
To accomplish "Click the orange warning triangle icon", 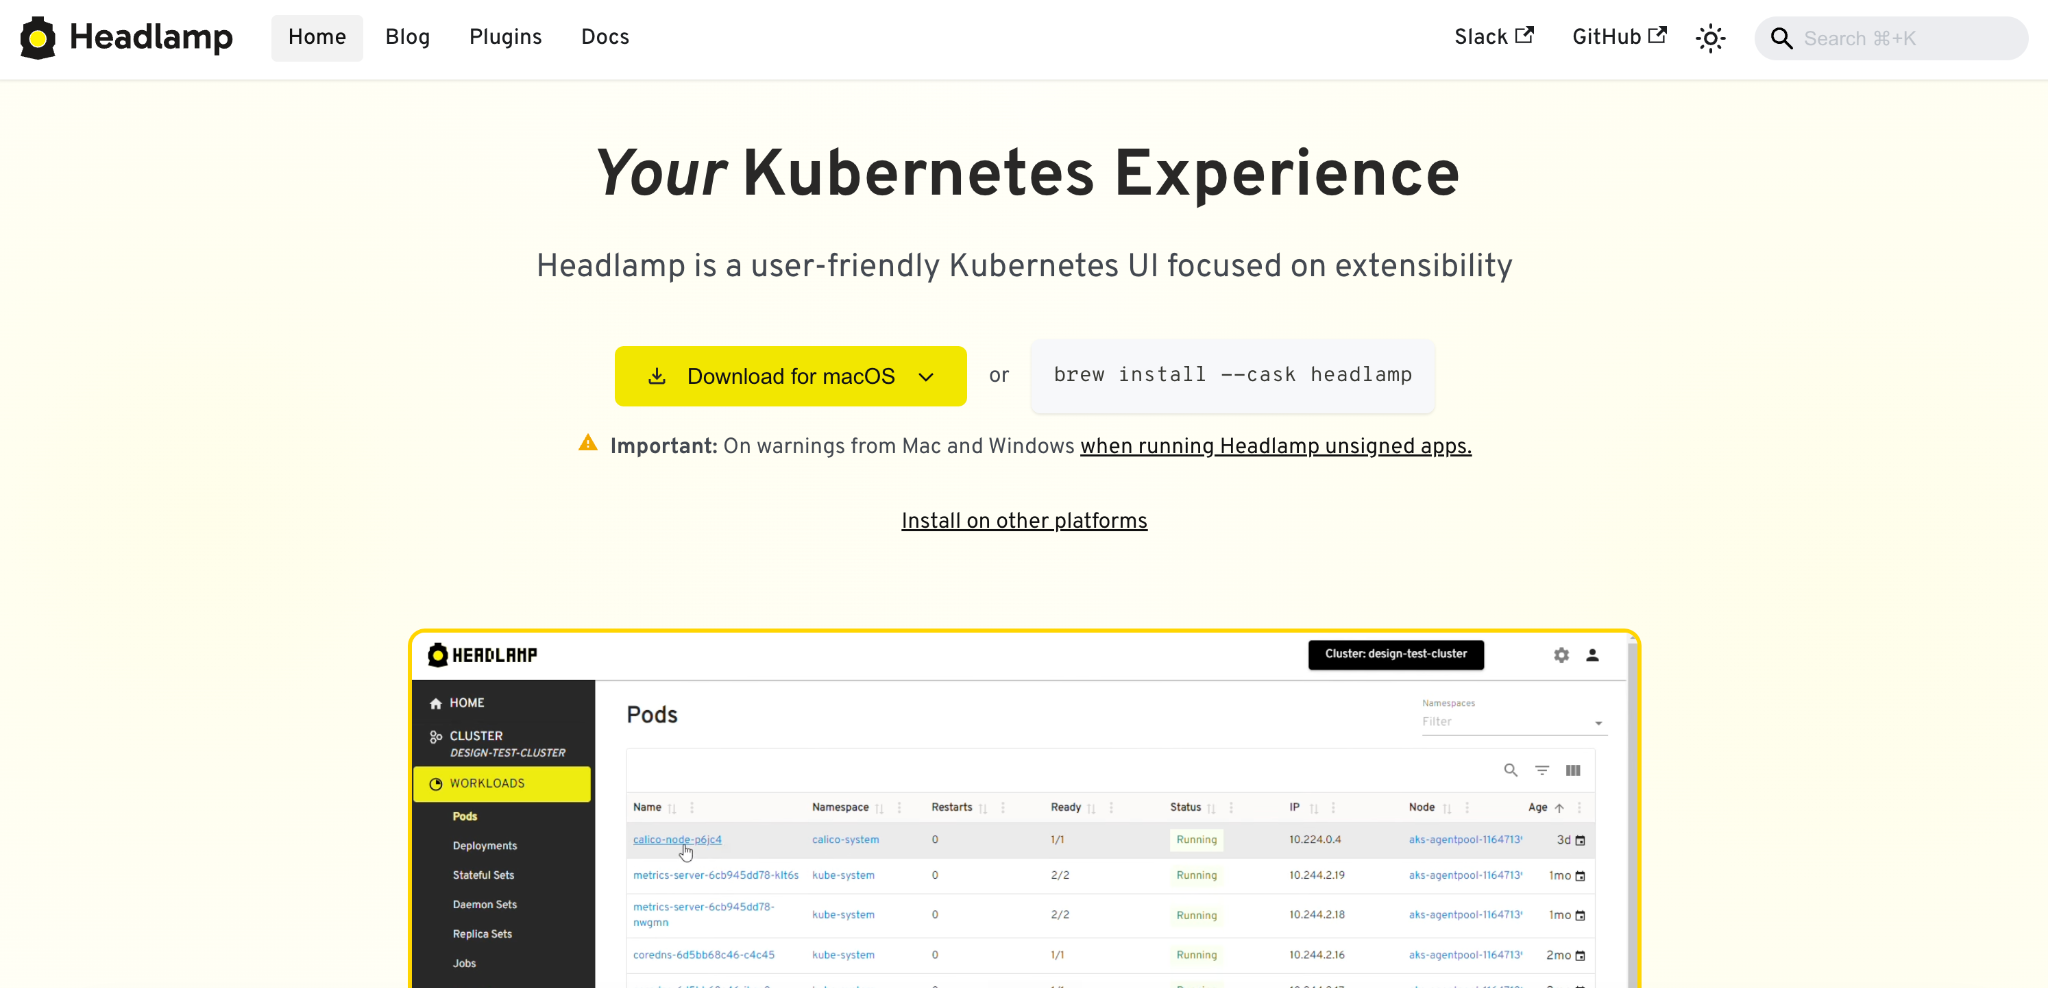I will (x=588, y=443).
